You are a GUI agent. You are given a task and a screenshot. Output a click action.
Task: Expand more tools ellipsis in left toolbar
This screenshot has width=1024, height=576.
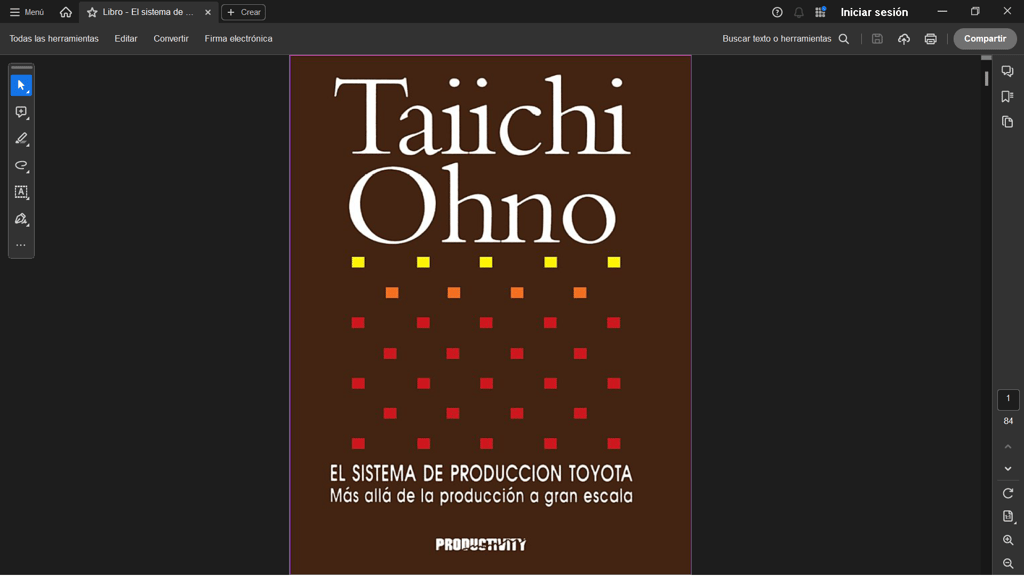(21, 246)
